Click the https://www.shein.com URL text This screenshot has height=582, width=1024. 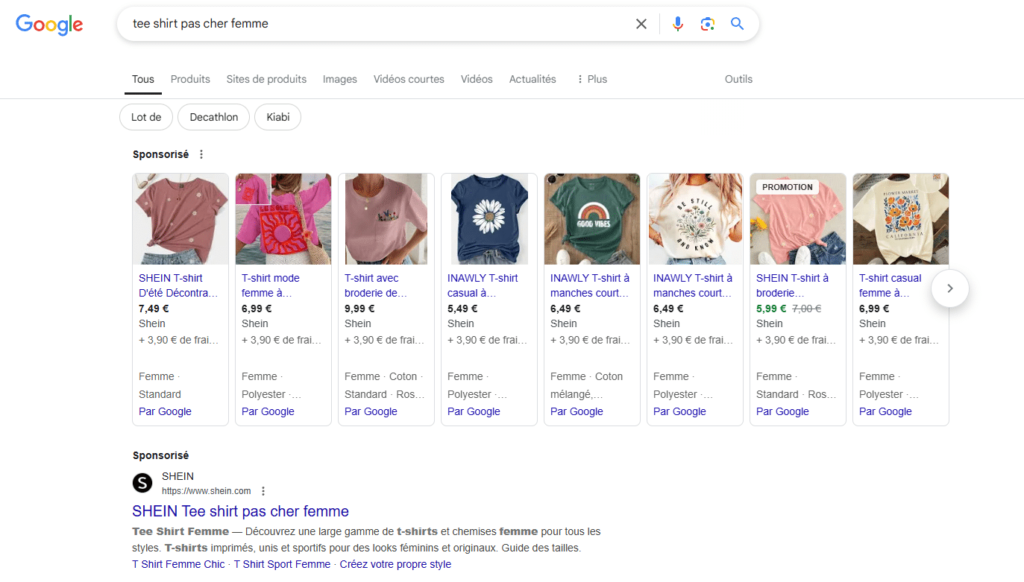pos(206,491)
